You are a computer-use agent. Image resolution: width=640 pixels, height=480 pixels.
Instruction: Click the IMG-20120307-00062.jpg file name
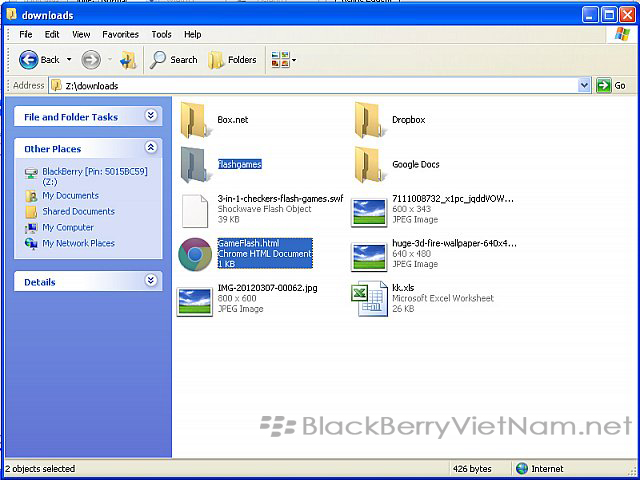point(267,288)
